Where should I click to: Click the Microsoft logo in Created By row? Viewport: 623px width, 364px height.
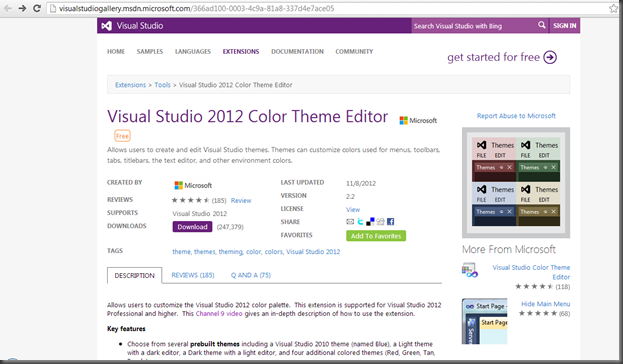pos(193,185)
